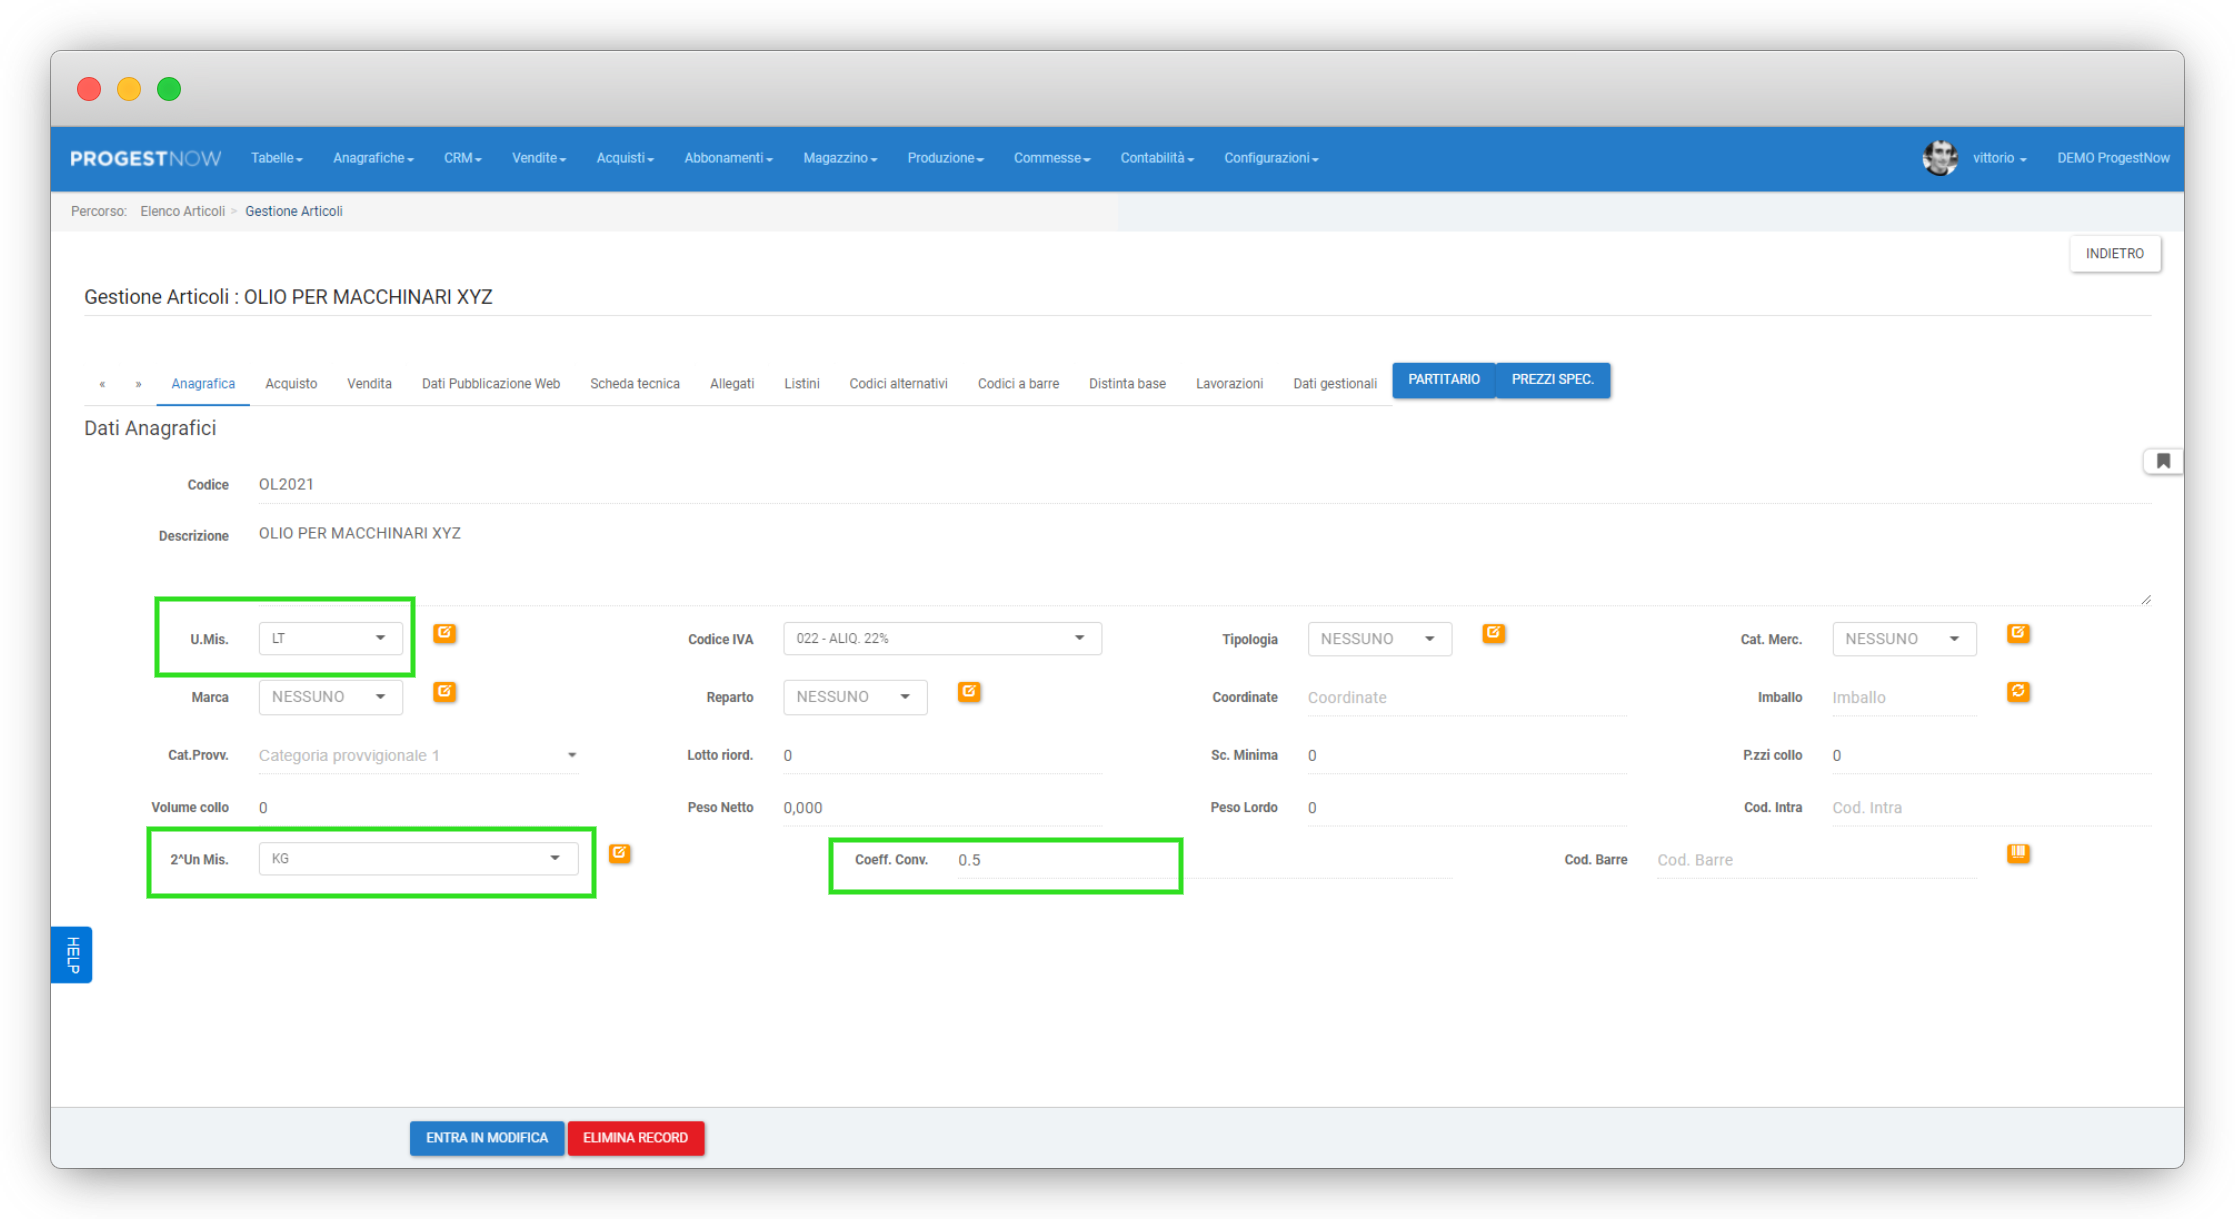Click orange barcode icon next to Cod. Barre
2235x1219 pixels.
[x=2017, y=853]
